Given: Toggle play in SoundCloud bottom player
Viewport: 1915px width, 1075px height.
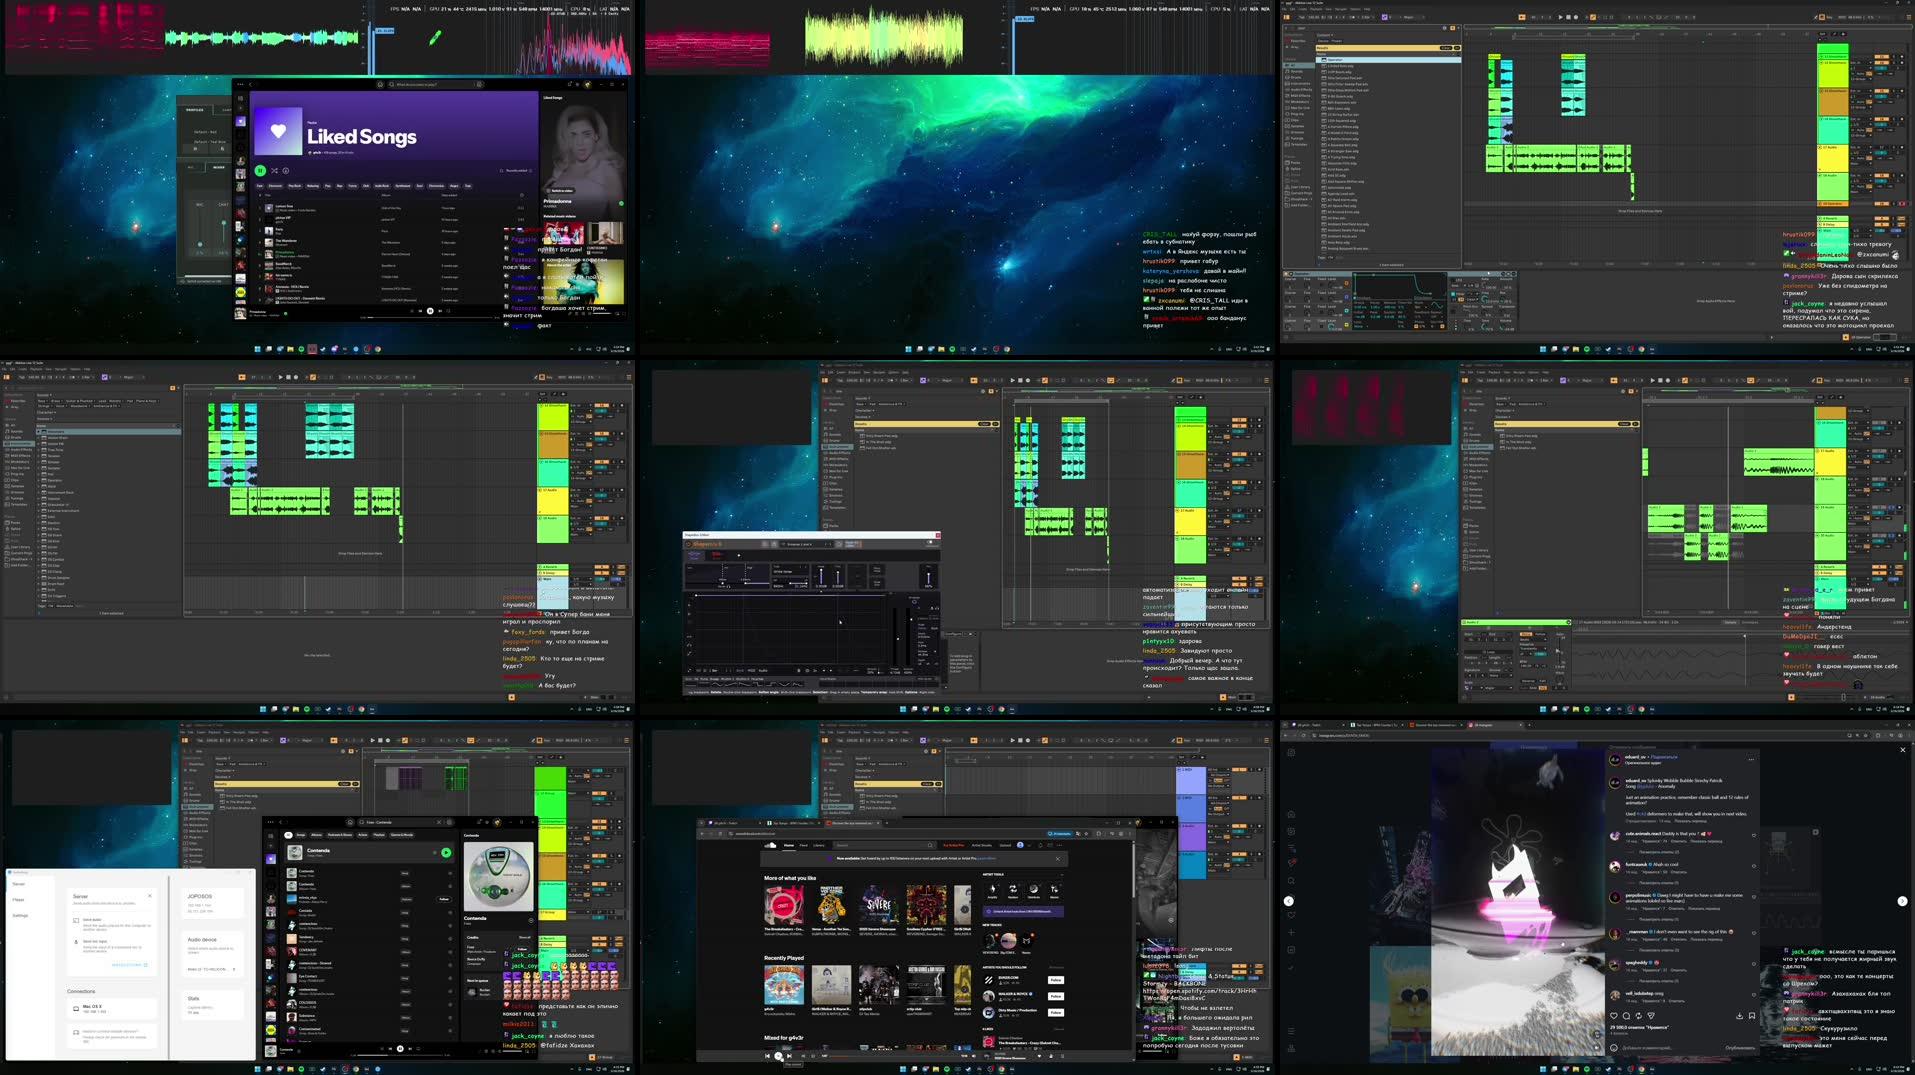Looking at the screenshot, I should coord(778,1056).
